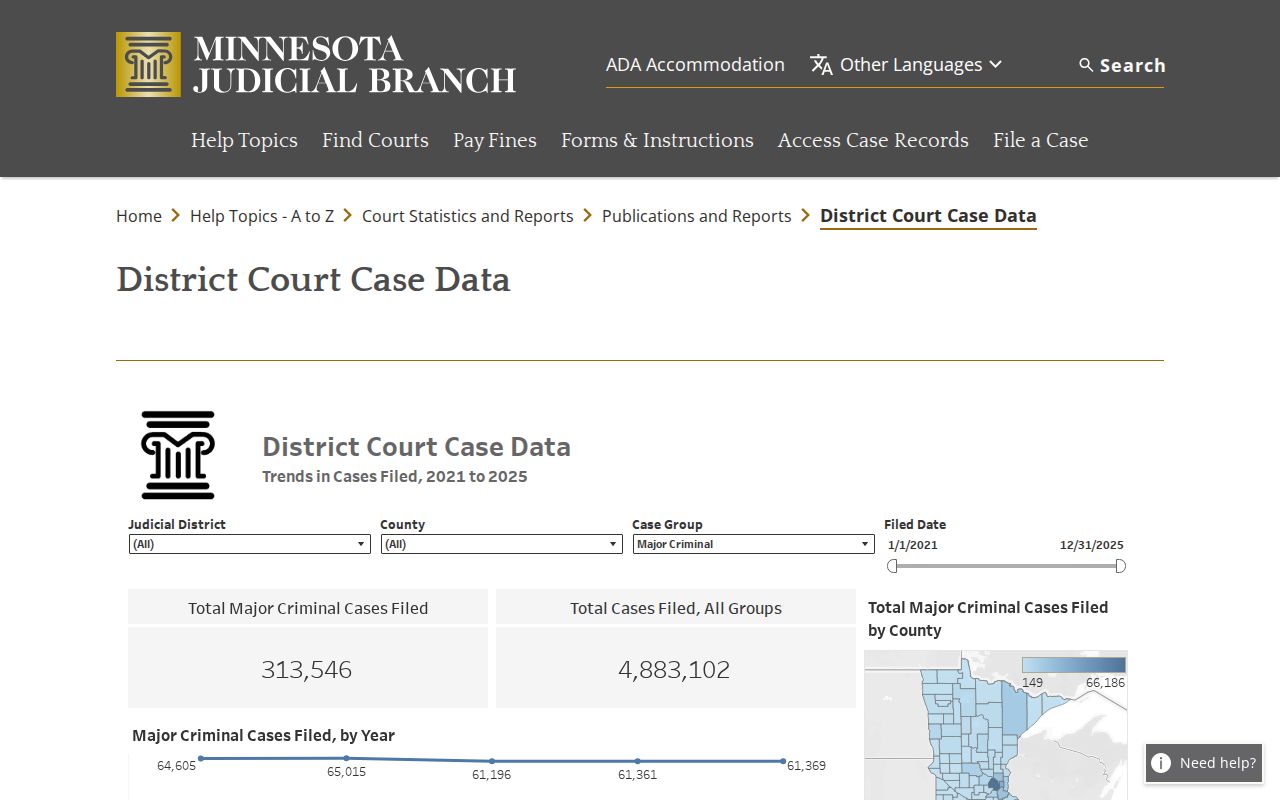Viewport: 1280px width, 800px height.
Task: Open Publications and Reports breadcrumb
Action: tap(696, 216)
